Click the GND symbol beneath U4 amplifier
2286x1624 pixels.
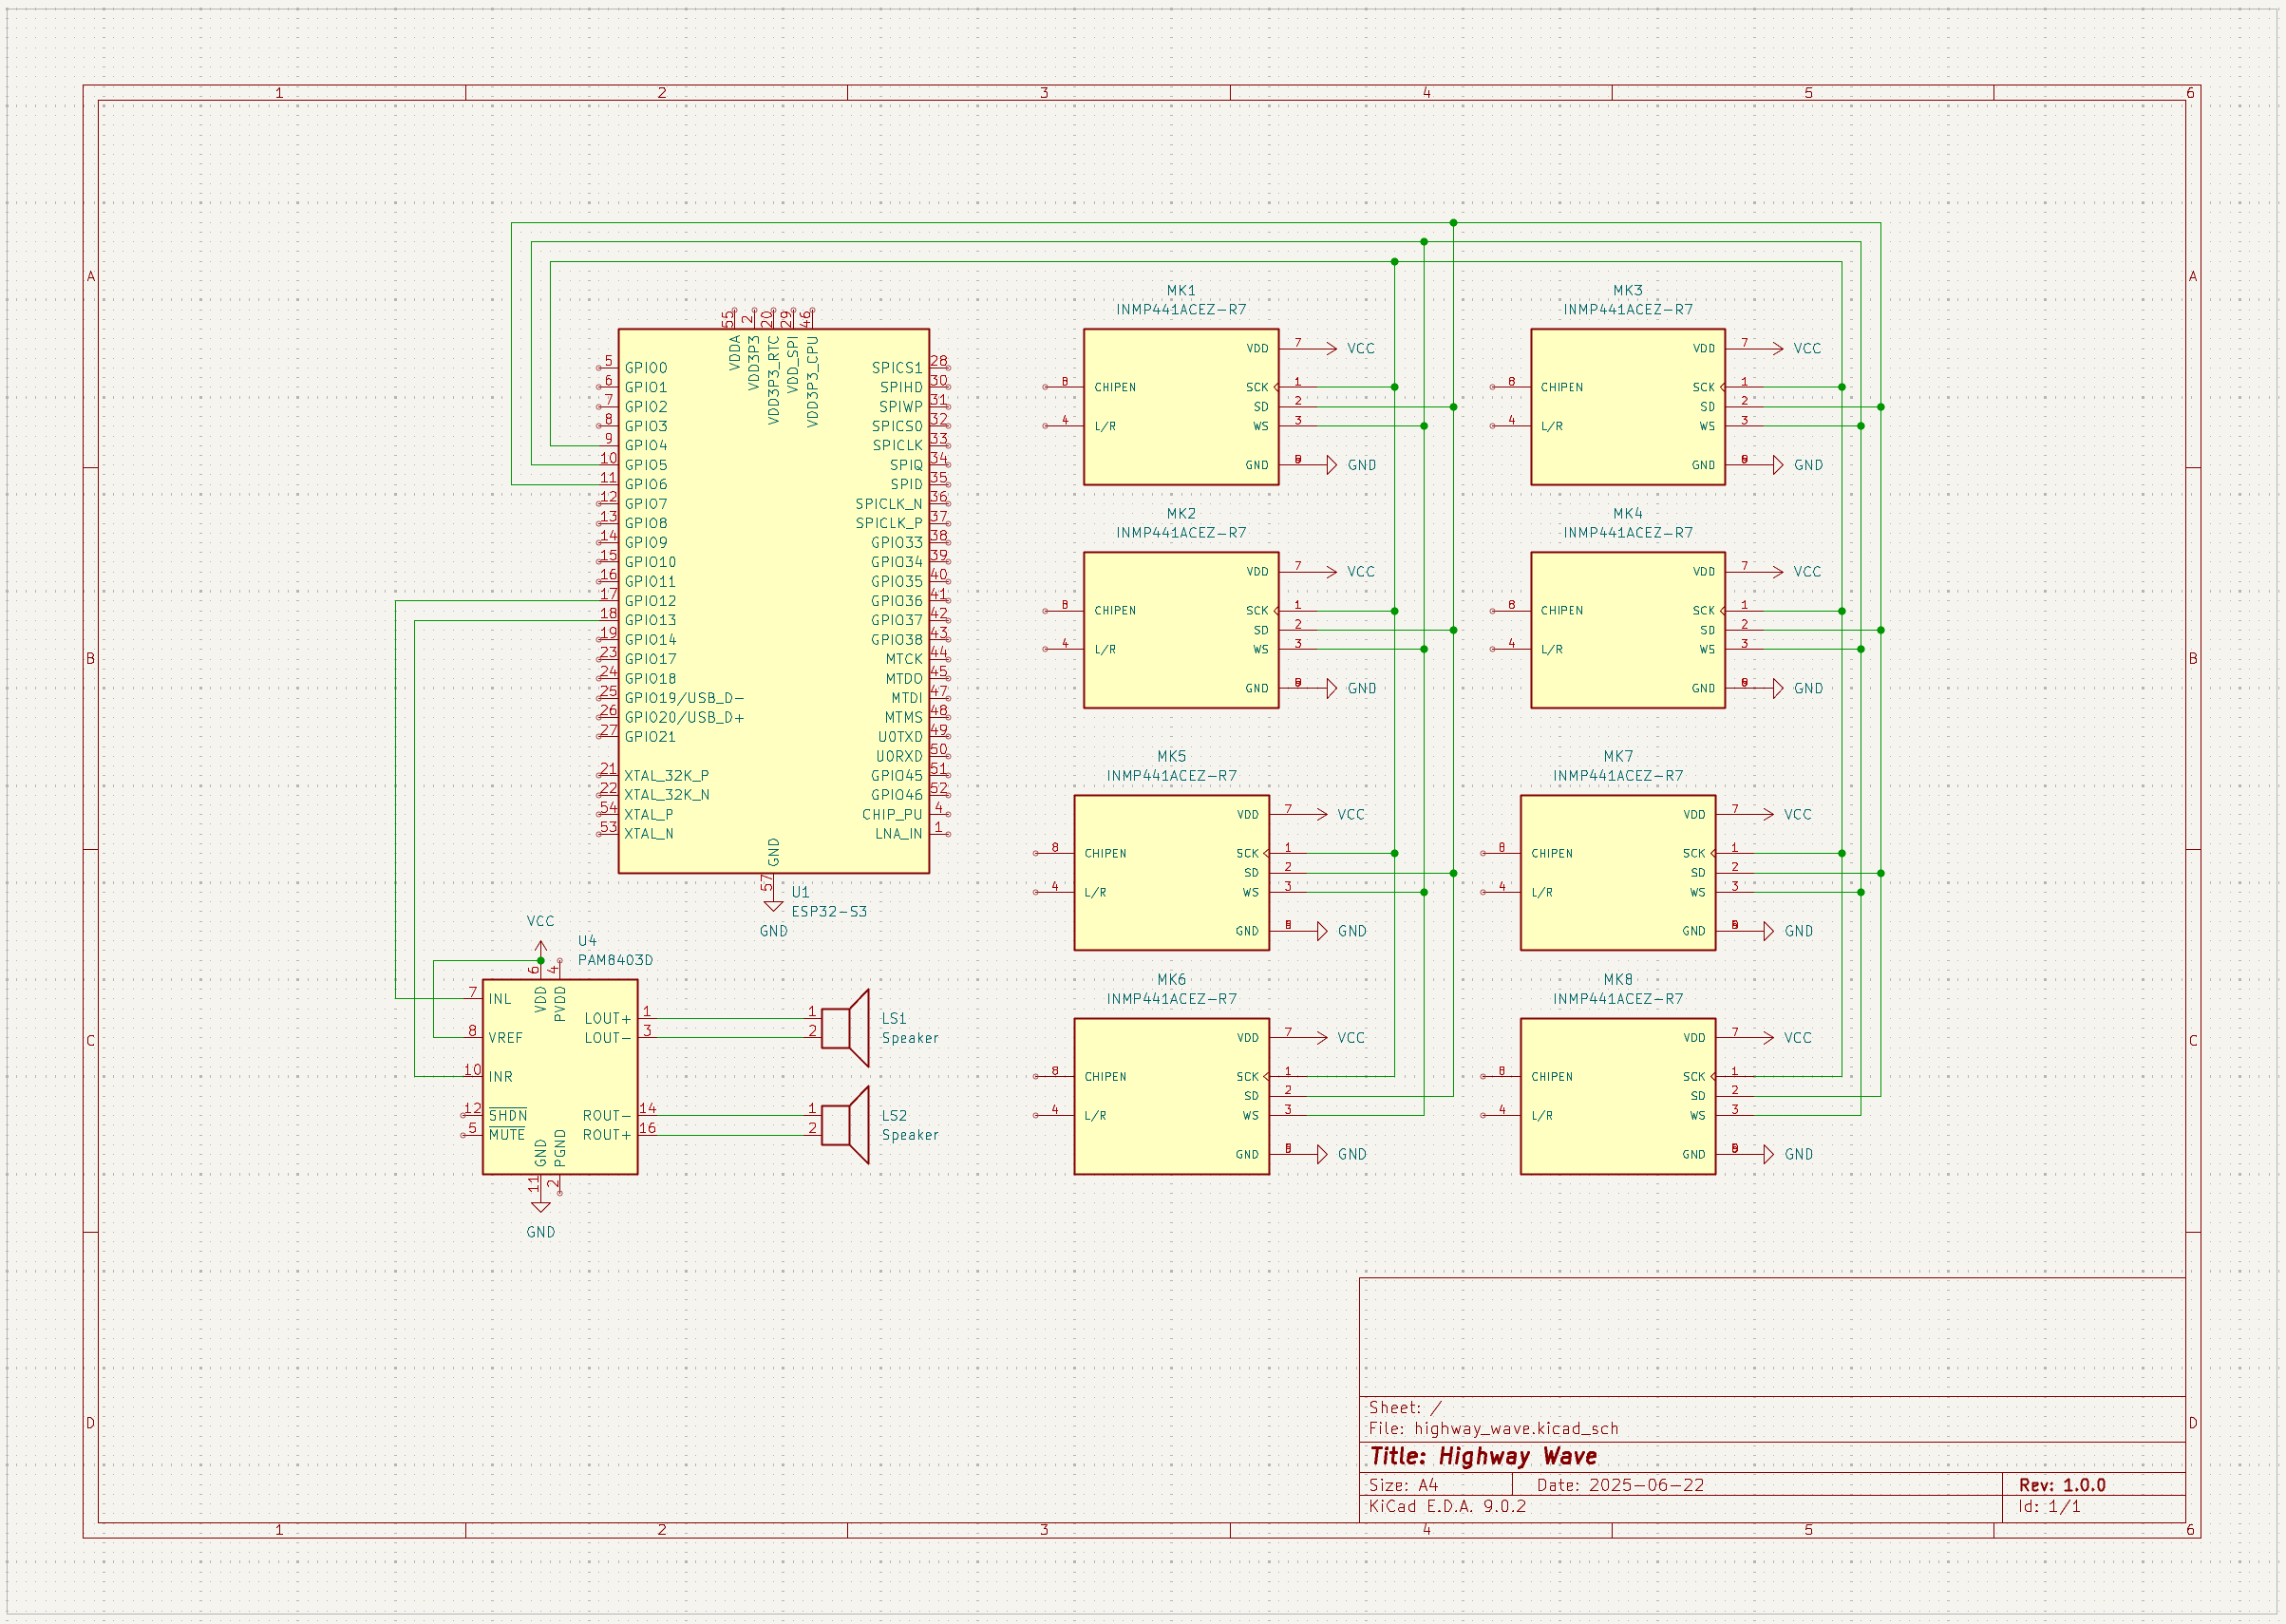540,1208
